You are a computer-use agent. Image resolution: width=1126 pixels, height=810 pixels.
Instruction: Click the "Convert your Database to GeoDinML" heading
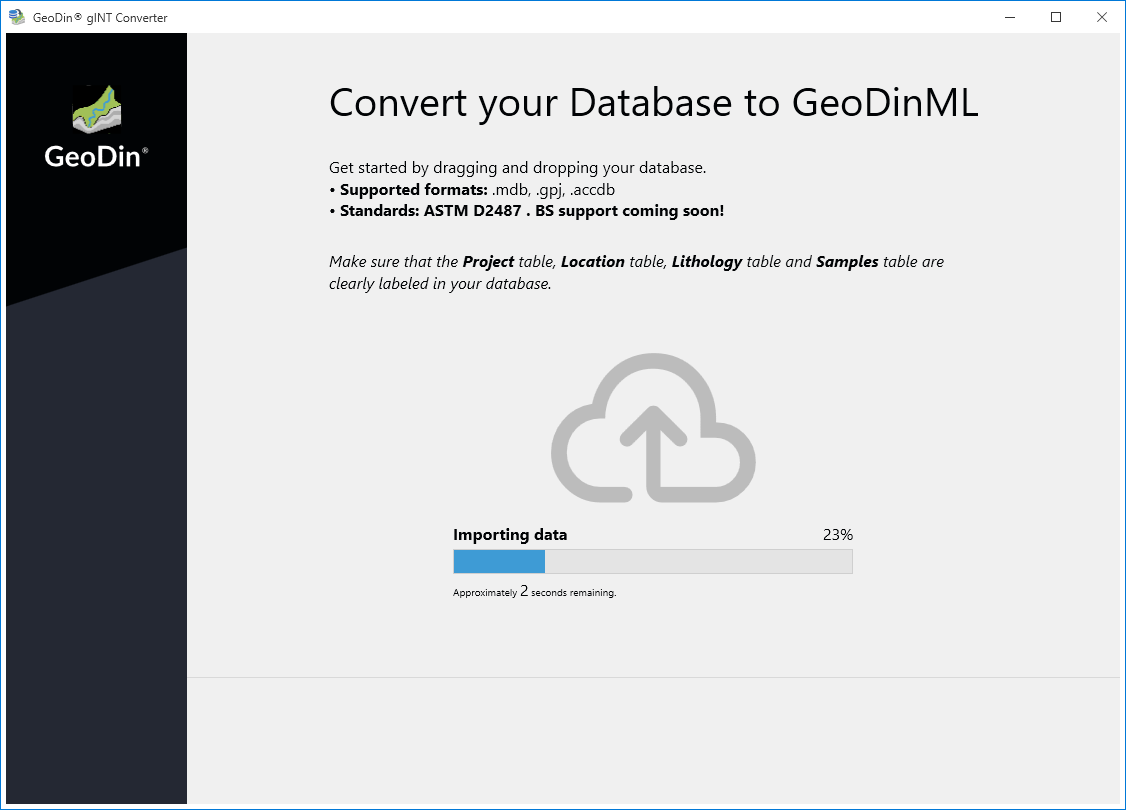[653, 103]
